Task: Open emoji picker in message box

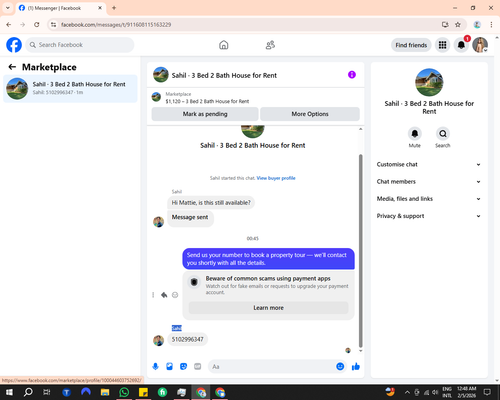Action: click(340, 367)
